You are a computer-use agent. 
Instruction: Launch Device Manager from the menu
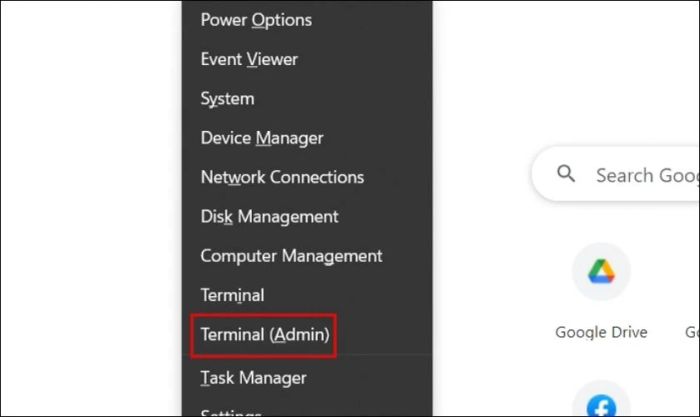[x=262, y=138]
